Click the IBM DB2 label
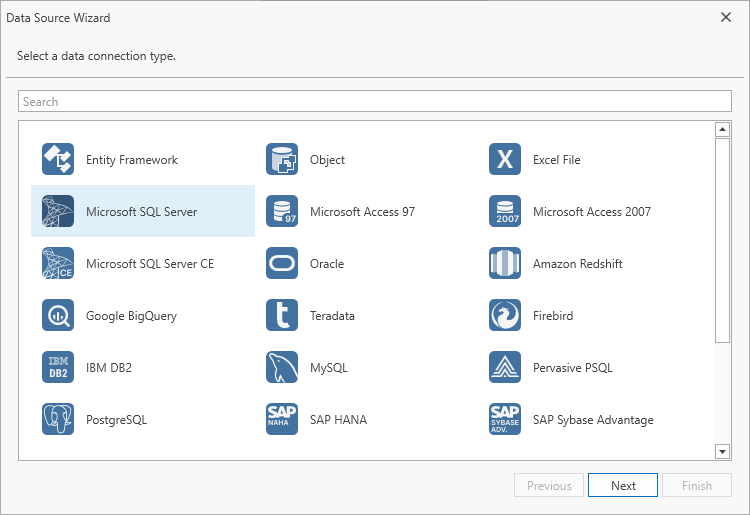This screenshot has height=515, width=750. pos(109,368)
